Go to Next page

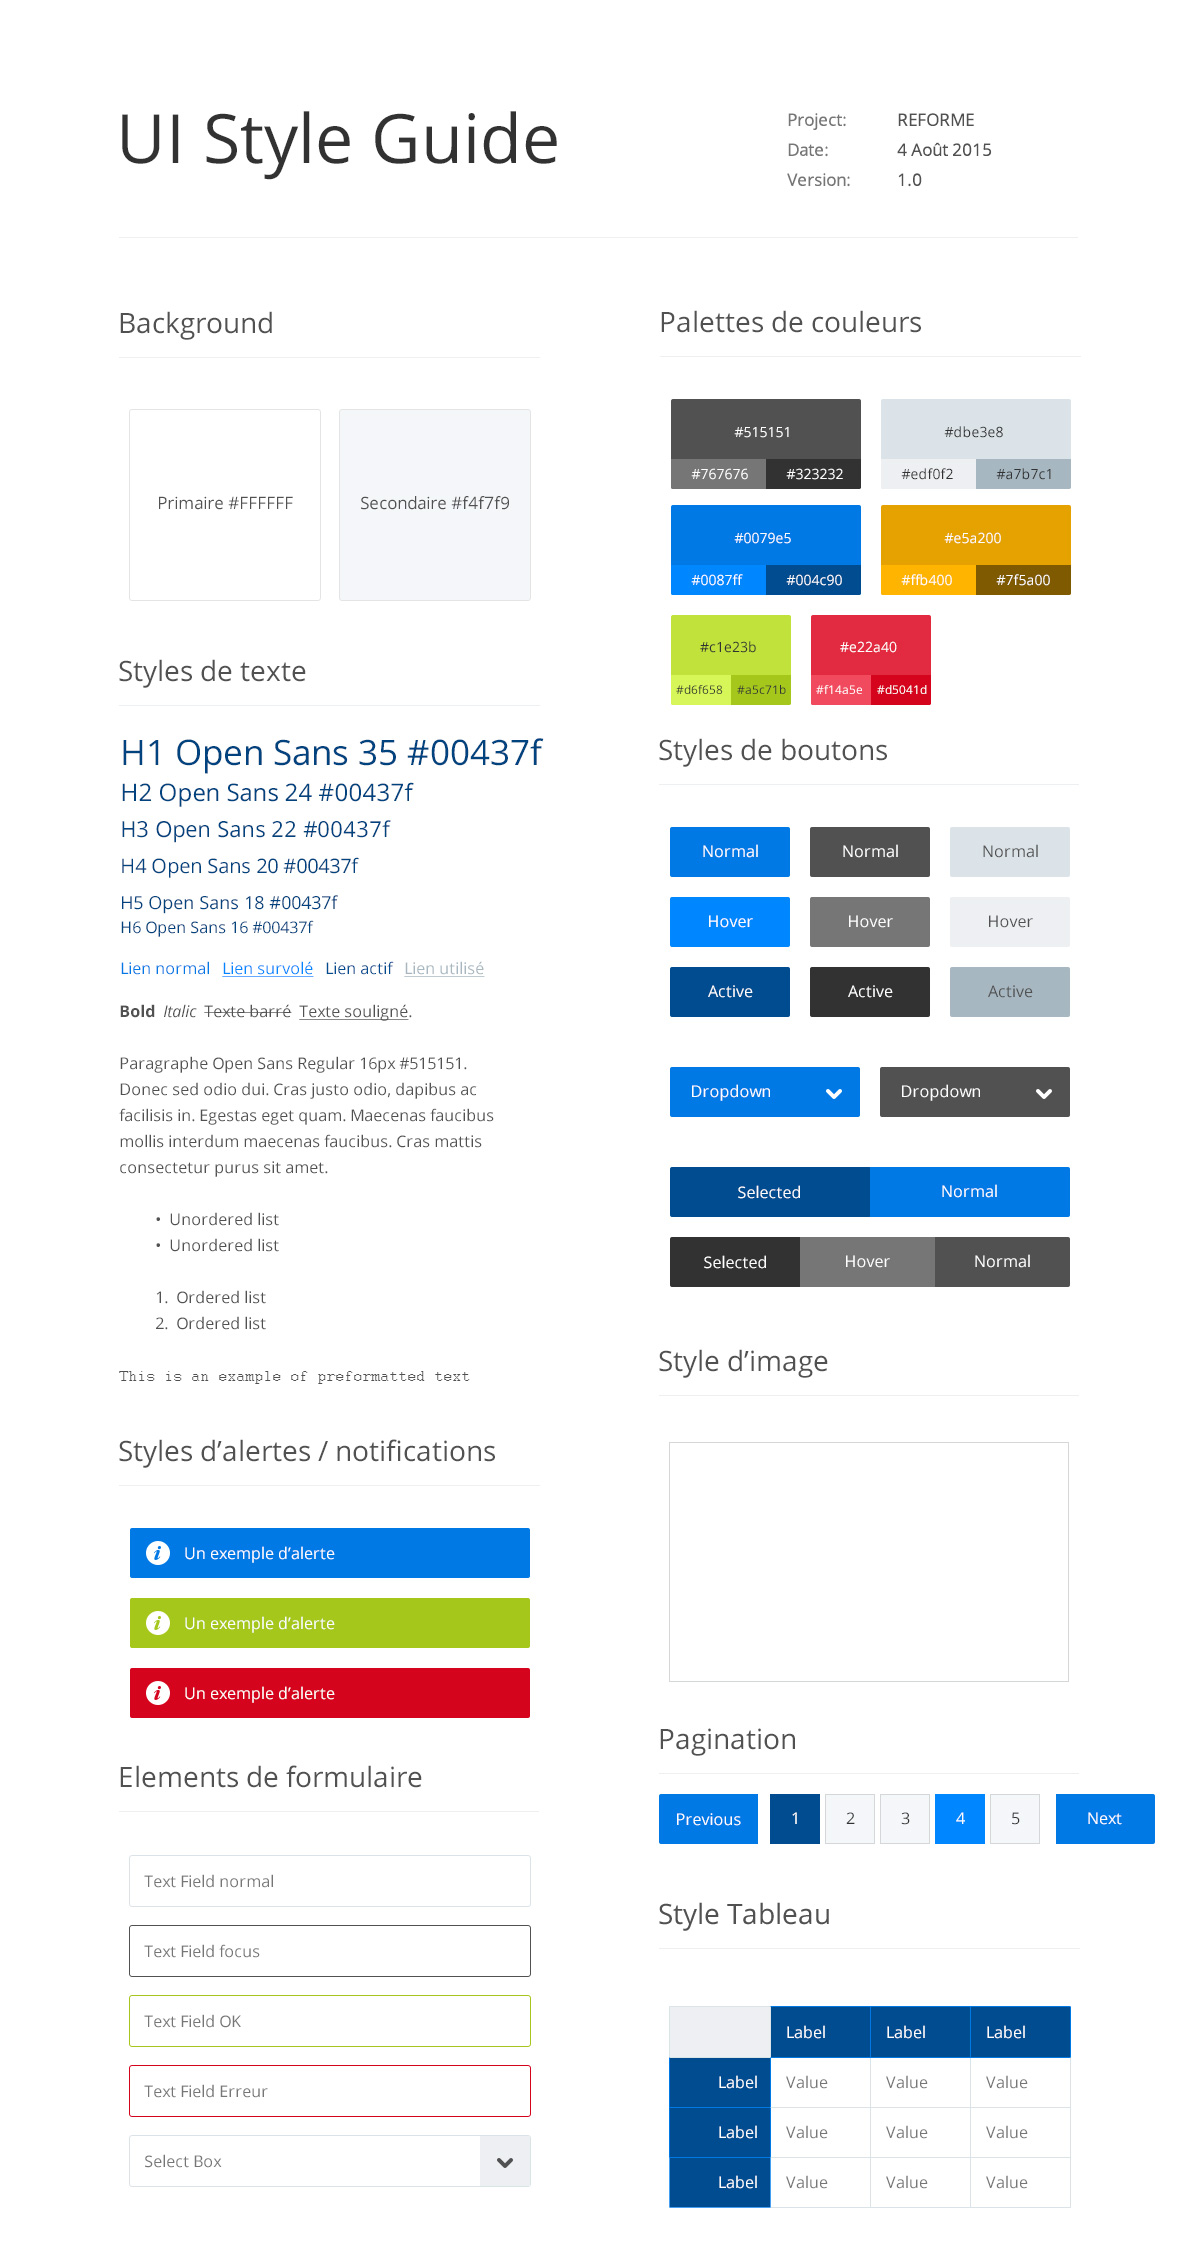(1105, 1819)
